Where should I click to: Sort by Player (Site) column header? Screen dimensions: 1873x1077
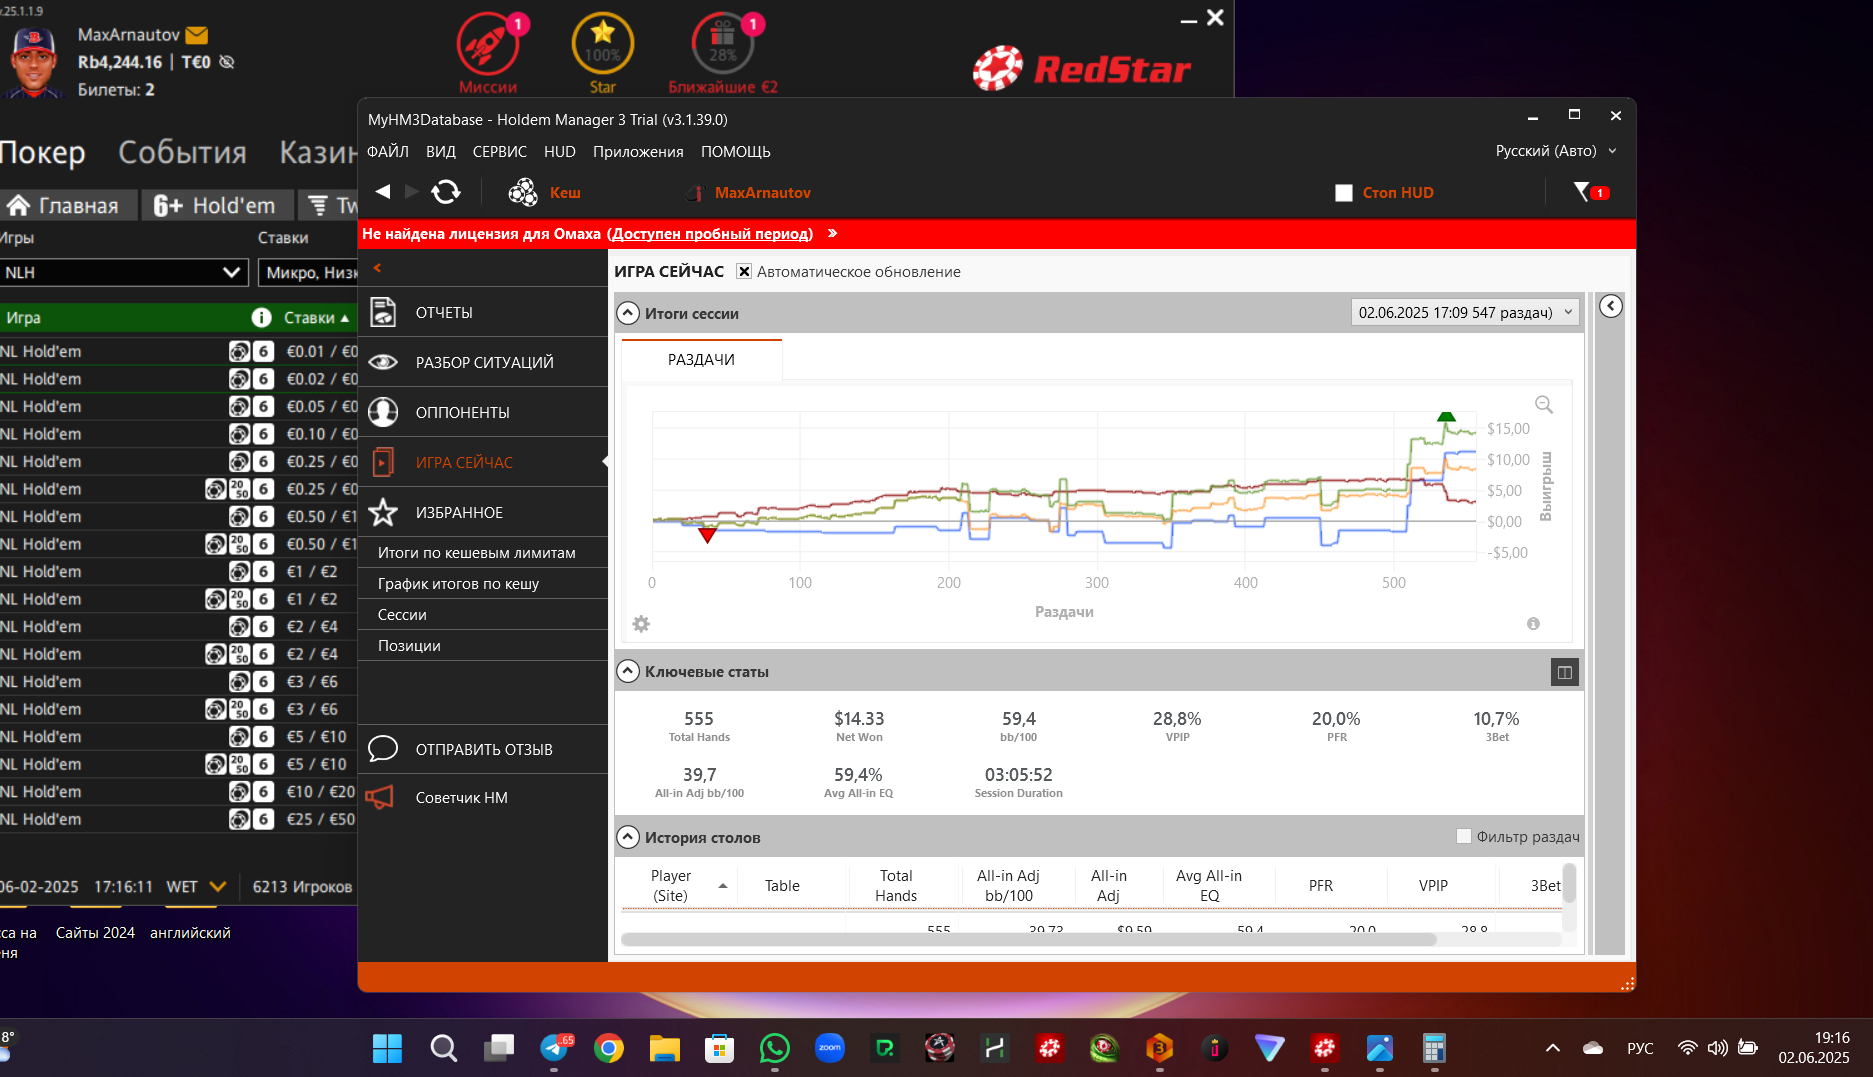point(678,885)
